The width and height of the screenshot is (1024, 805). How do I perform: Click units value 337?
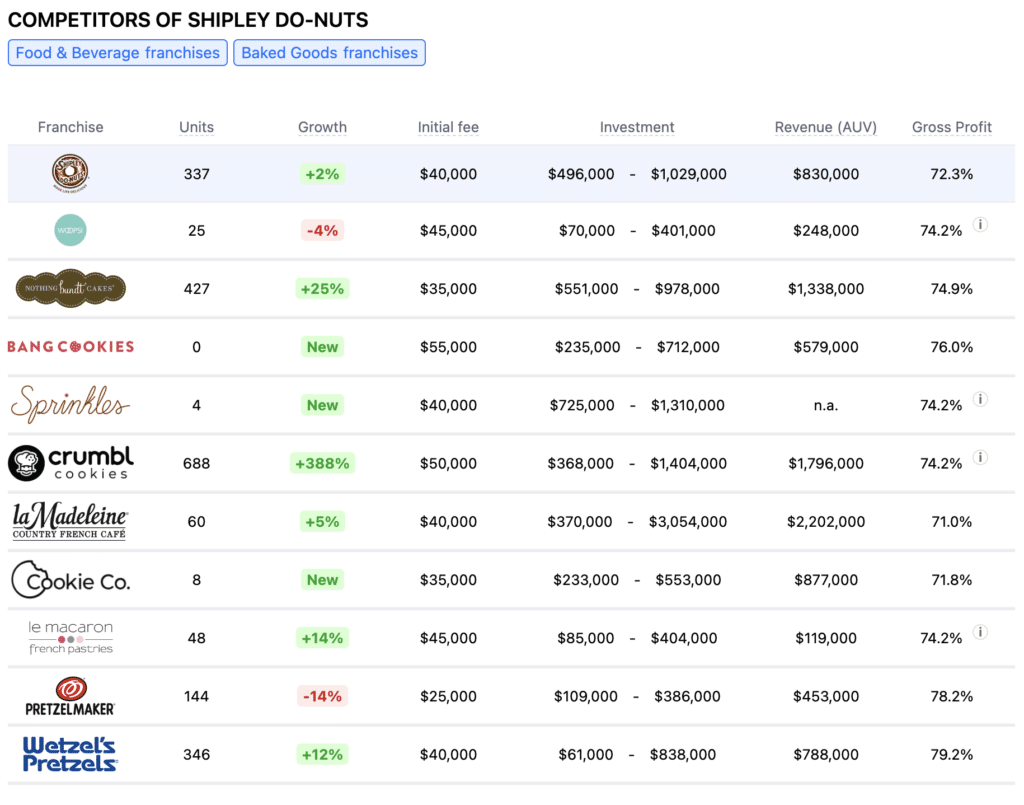(x=197, y=174)
